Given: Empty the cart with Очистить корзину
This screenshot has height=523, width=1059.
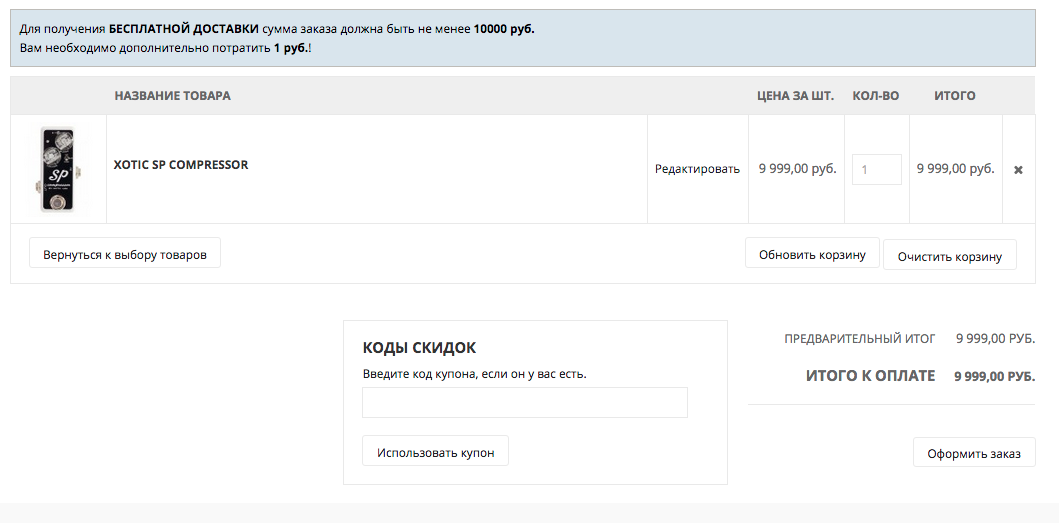Looking at the screenshot, I should pos(949,255).
